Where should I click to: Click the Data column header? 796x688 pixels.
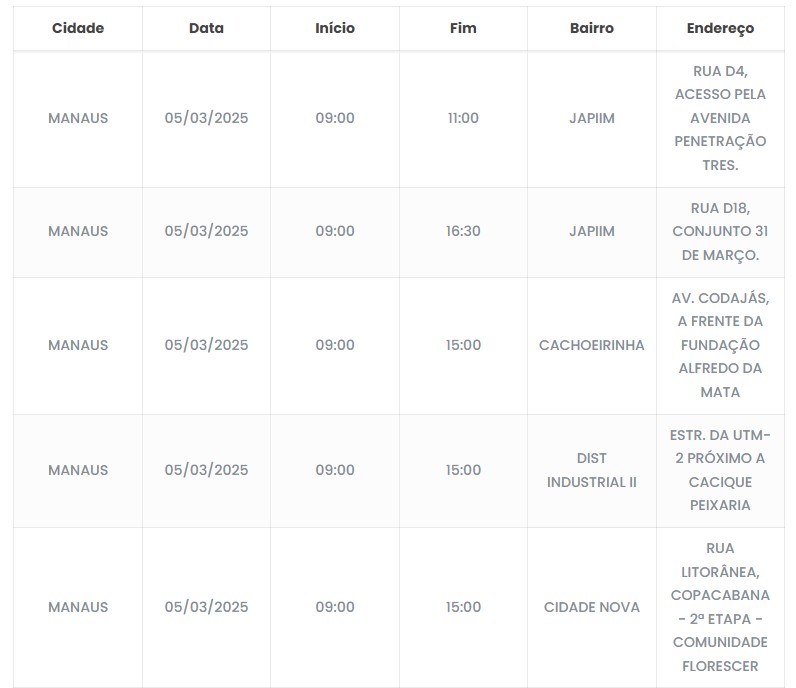[206, 28]
